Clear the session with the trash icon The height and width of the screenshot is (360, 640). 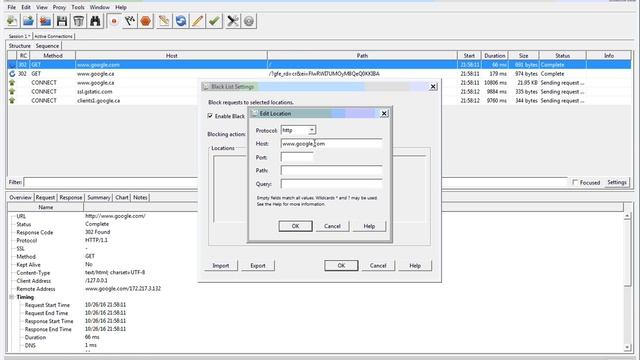[x=79, y=21]
